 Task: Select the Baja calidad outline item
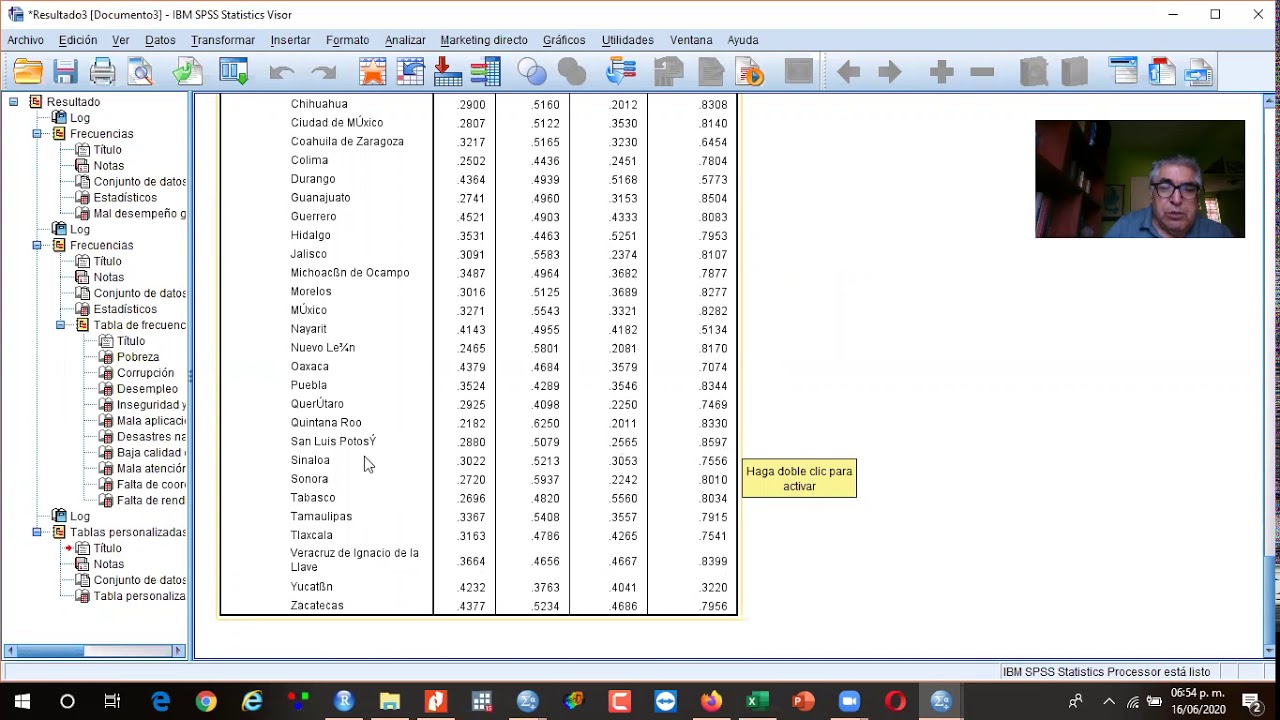click(x=151, y=453)
